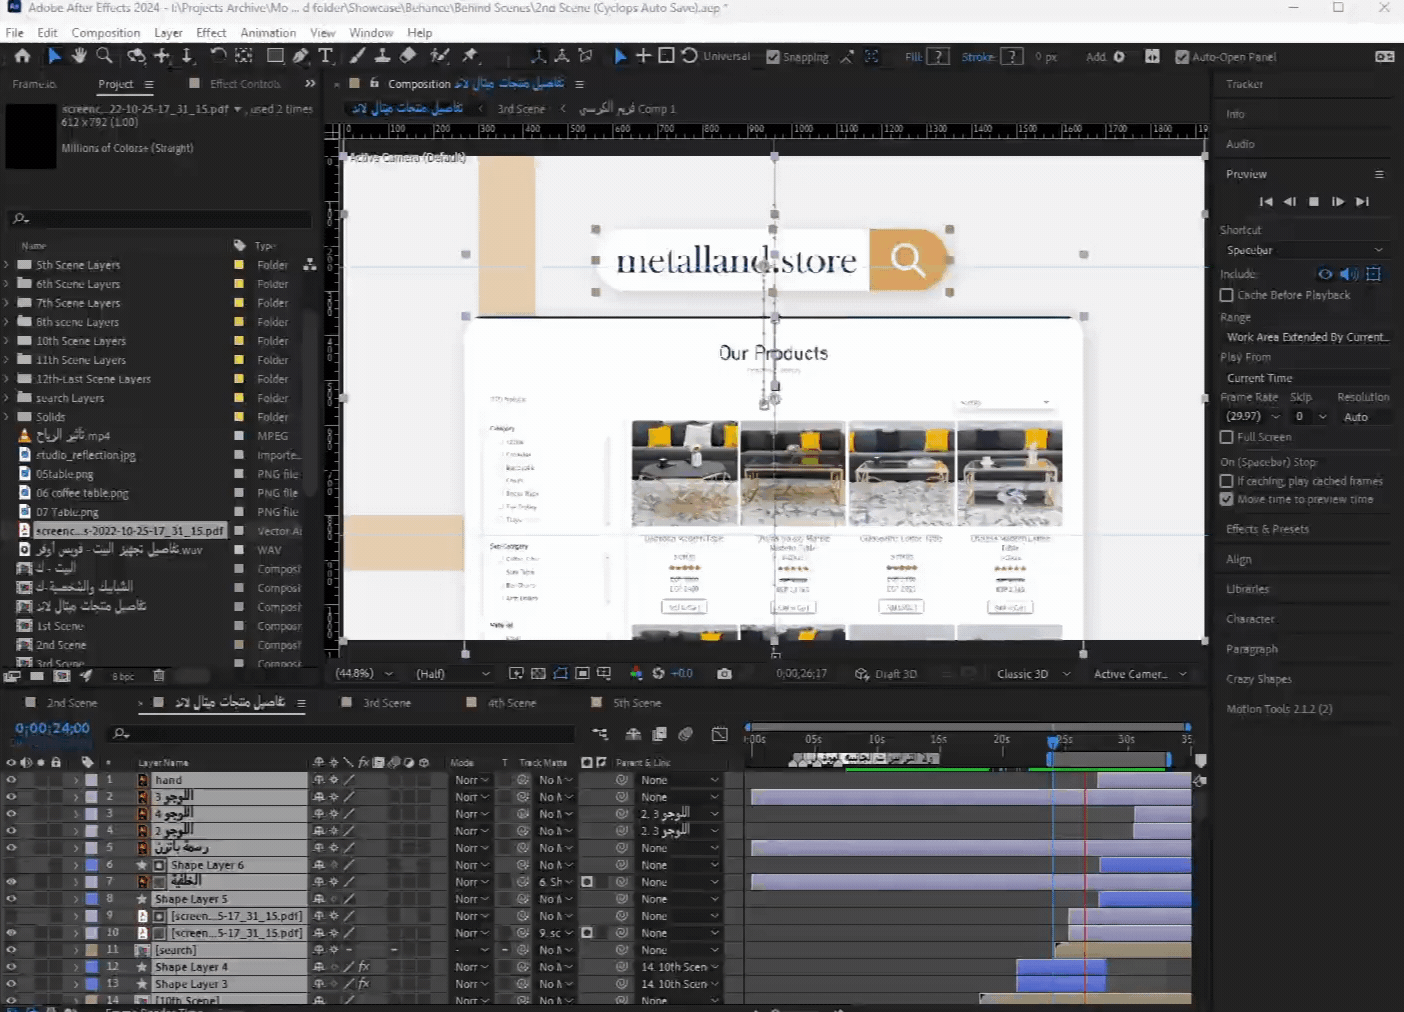Open magnification 44.8% dropdown

point(364,674)
